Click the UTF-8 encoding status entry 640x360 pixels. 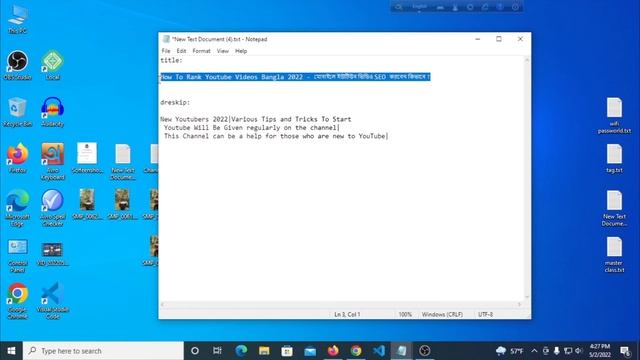tap(485, 314)
